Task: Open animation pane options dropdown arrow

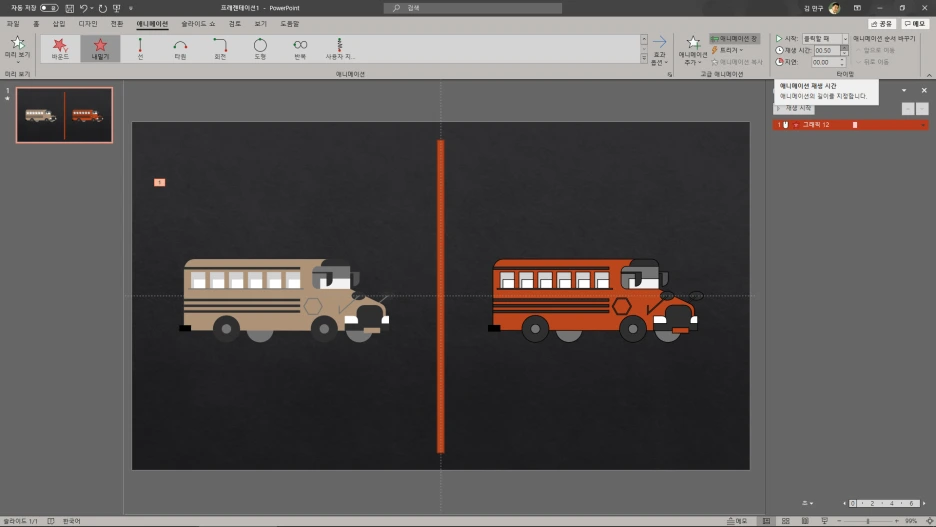Action: point(904,90)
